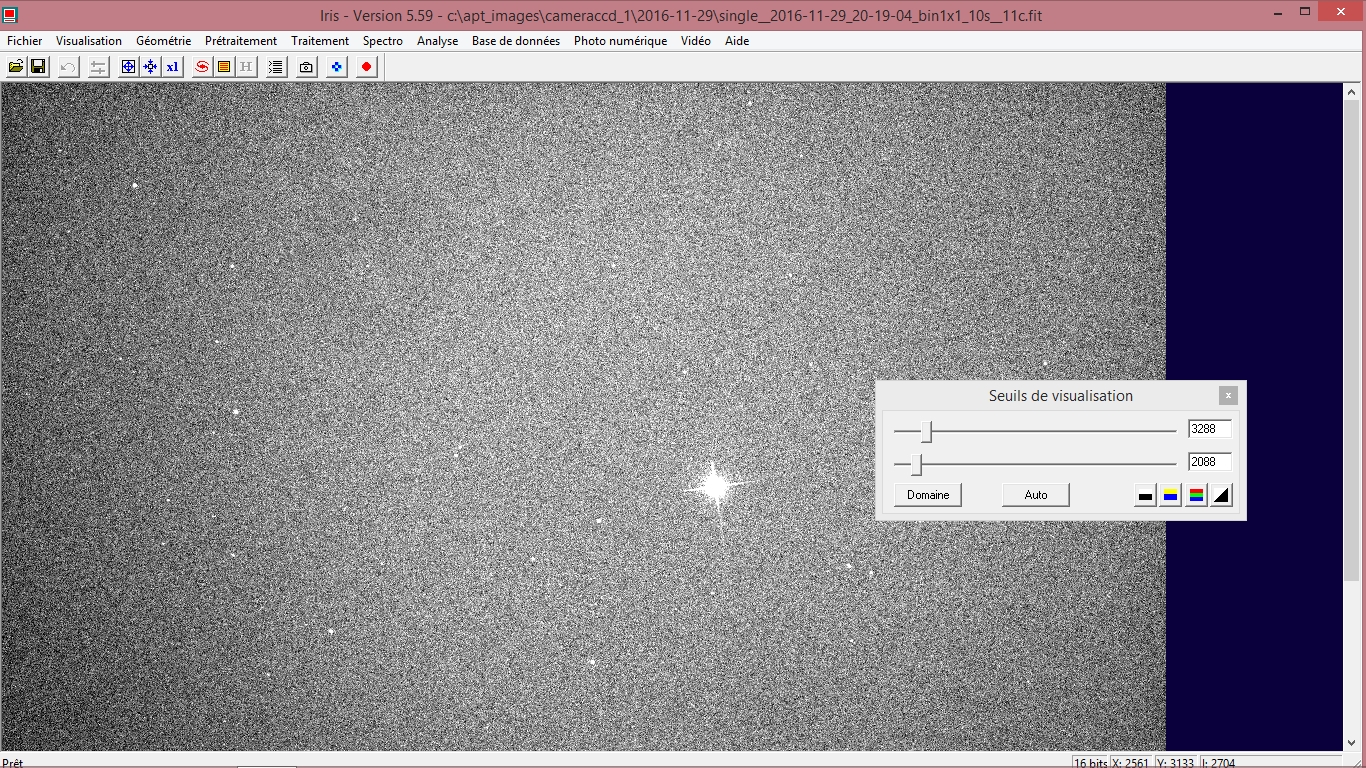
Task: Click the blue inward-arrows zoom icon
Action: point(150,67)
